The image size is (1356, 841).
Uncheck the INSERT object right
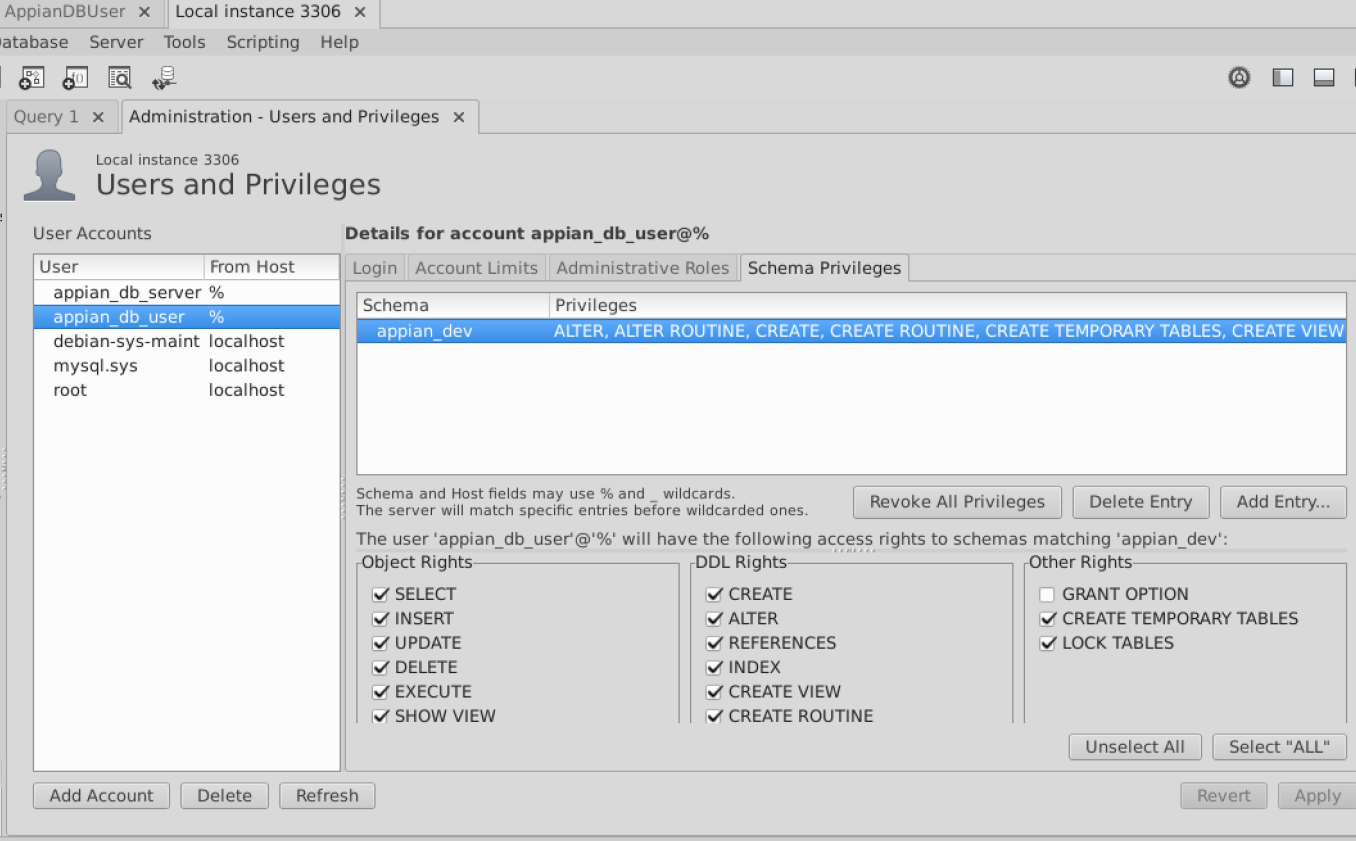[x=380, y=619]
